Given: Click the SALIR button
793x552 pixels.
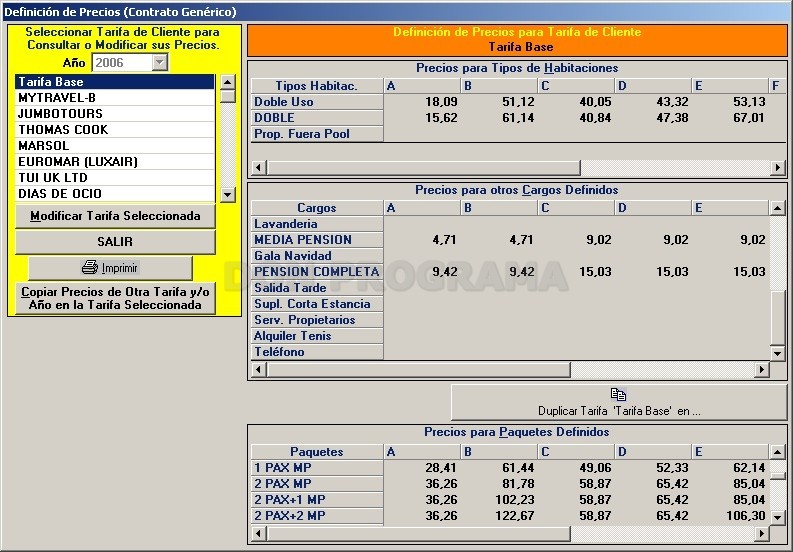Looking at the screenshot, I should (115, 242).
